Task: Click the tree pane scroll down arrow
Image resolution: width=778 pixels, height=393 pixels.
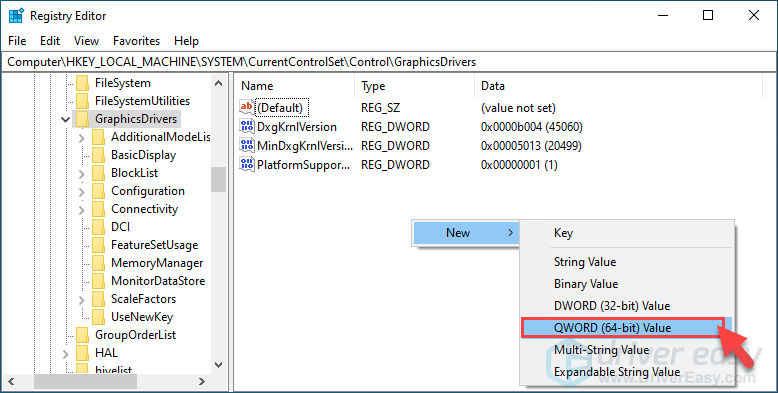Action: [218, 365]
